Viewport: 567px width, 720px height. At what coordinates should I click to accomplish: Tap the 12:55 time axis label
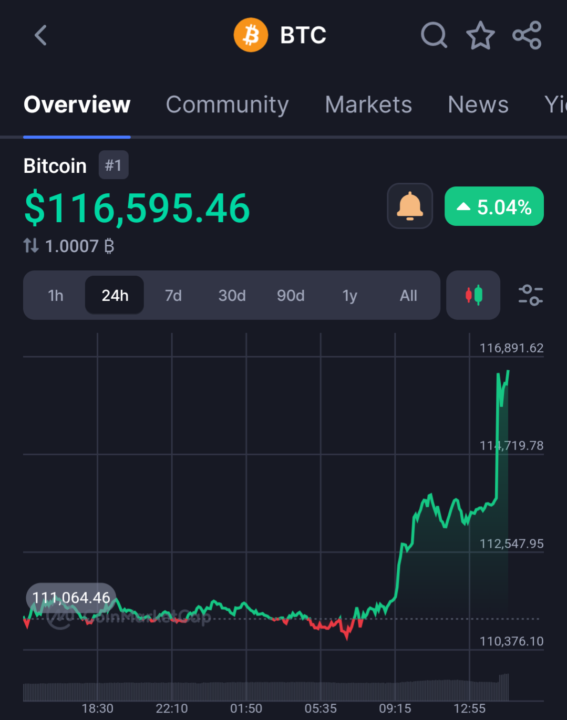(469, 709)
